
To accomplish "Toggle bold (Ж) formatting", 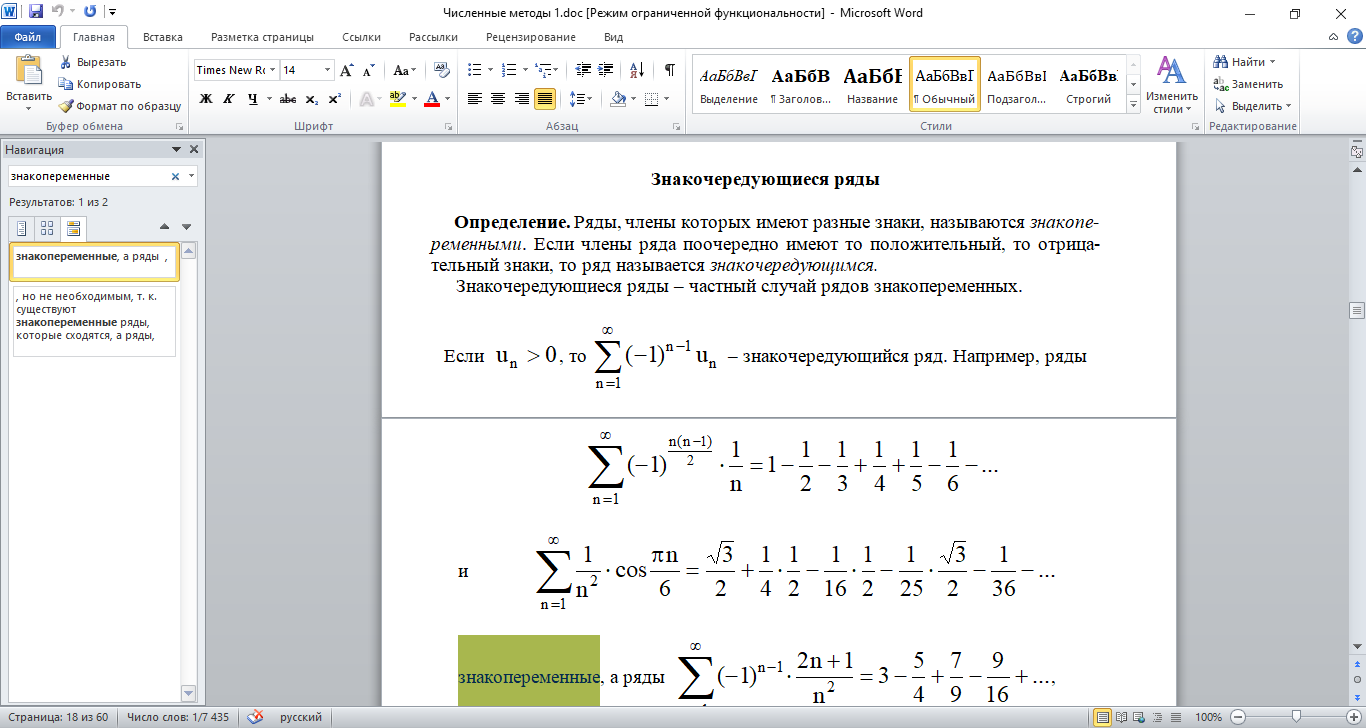I will click(x=206, y=99).
